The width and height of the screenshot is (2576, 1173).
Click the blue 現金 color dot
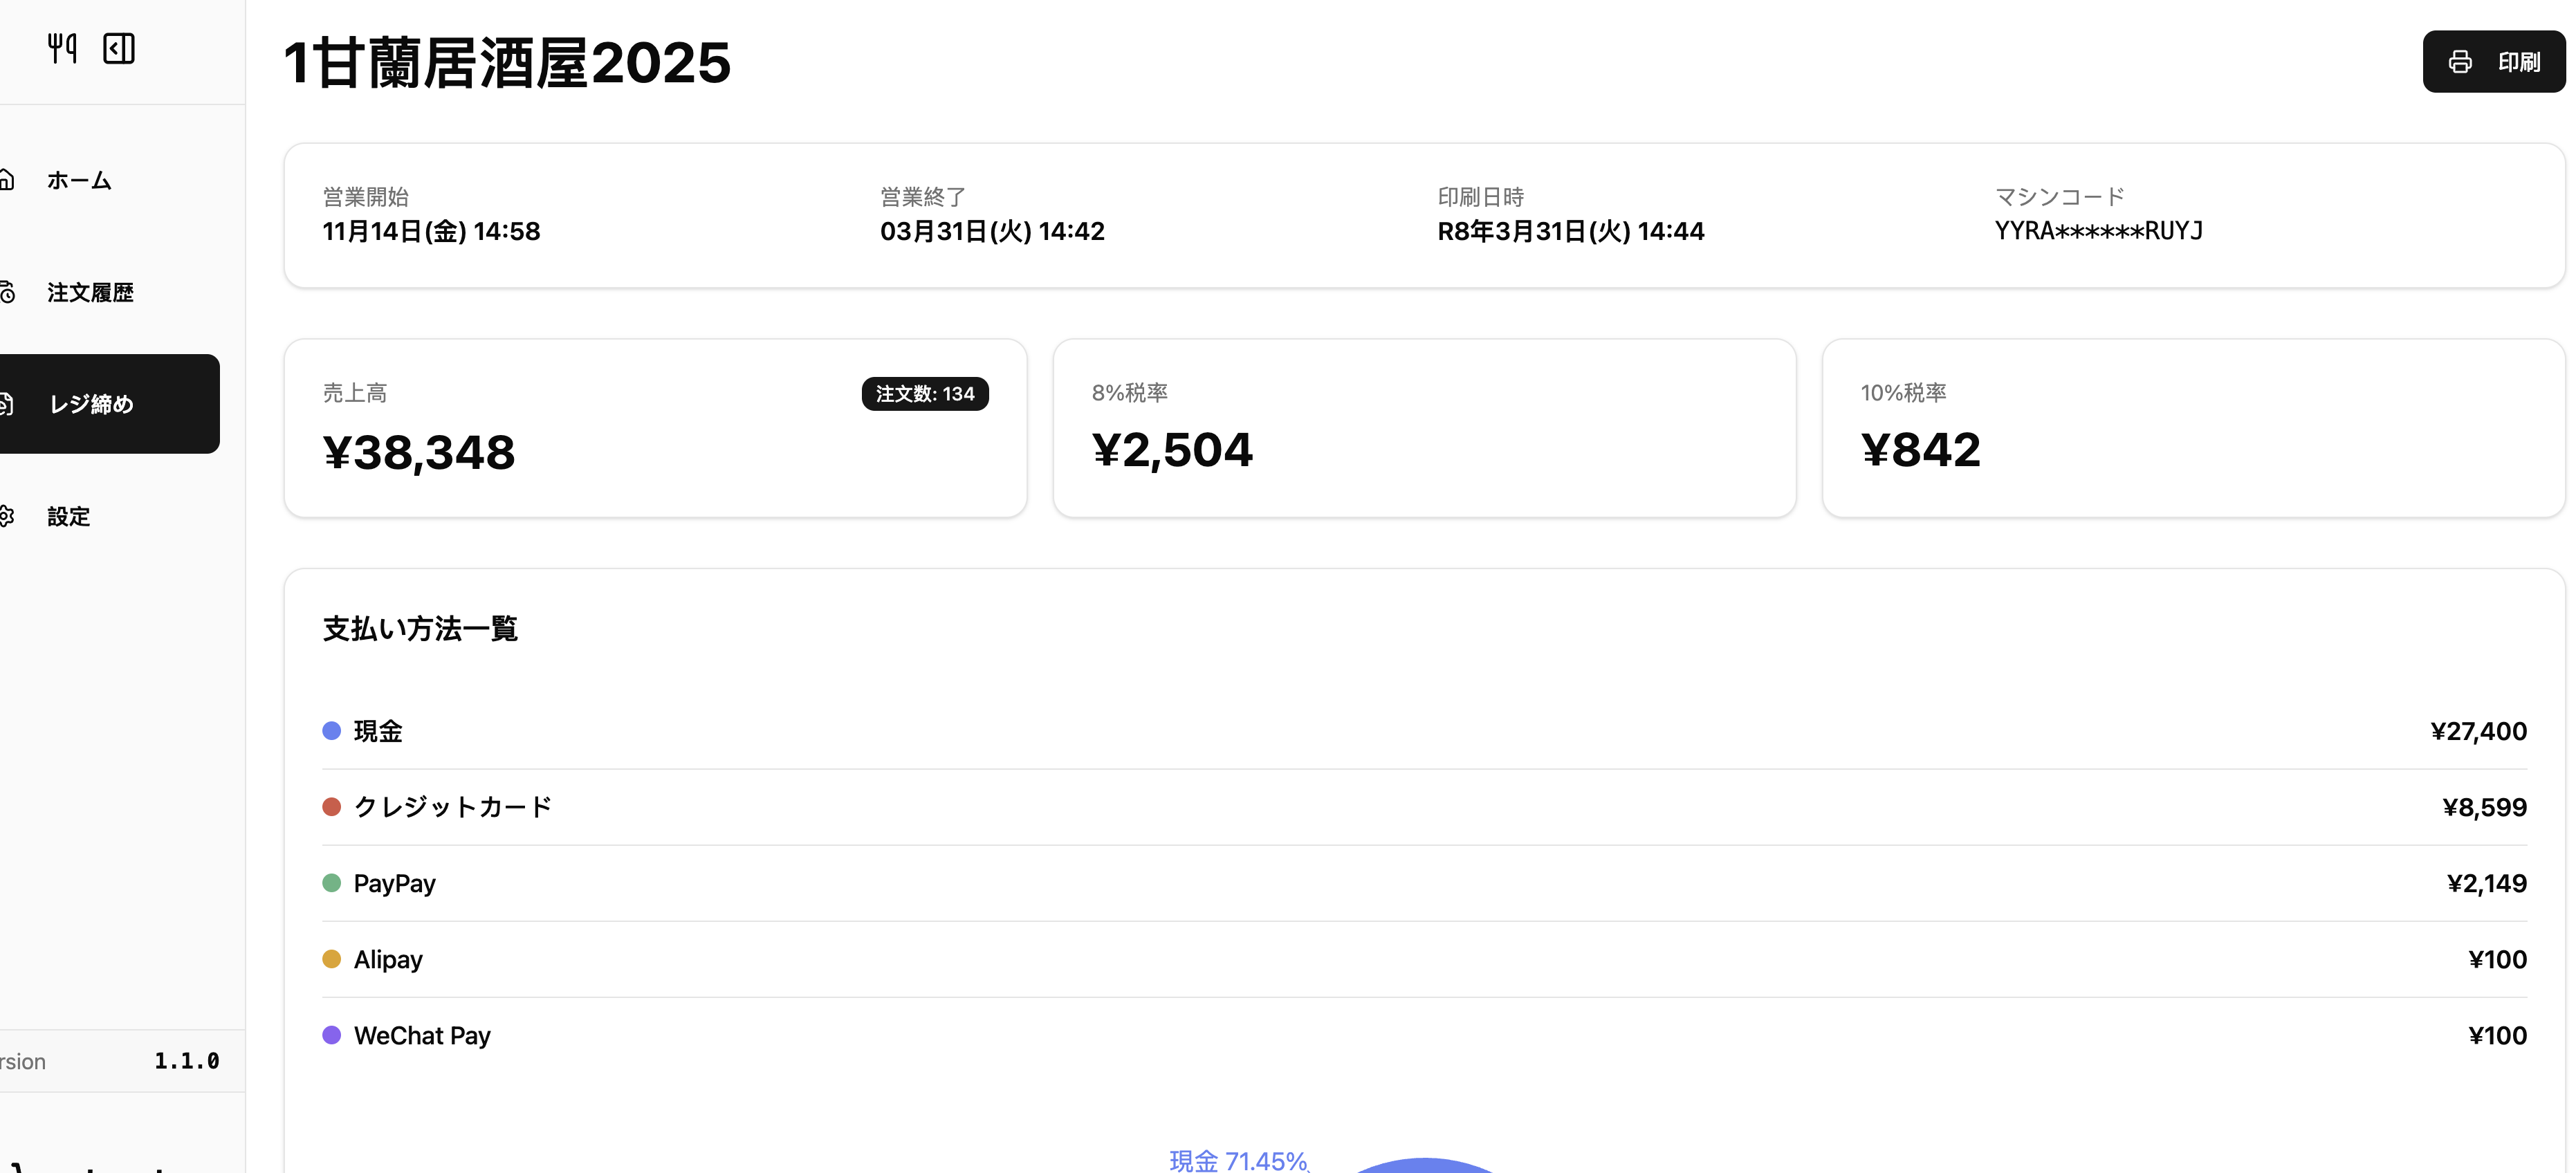point(332,731)
